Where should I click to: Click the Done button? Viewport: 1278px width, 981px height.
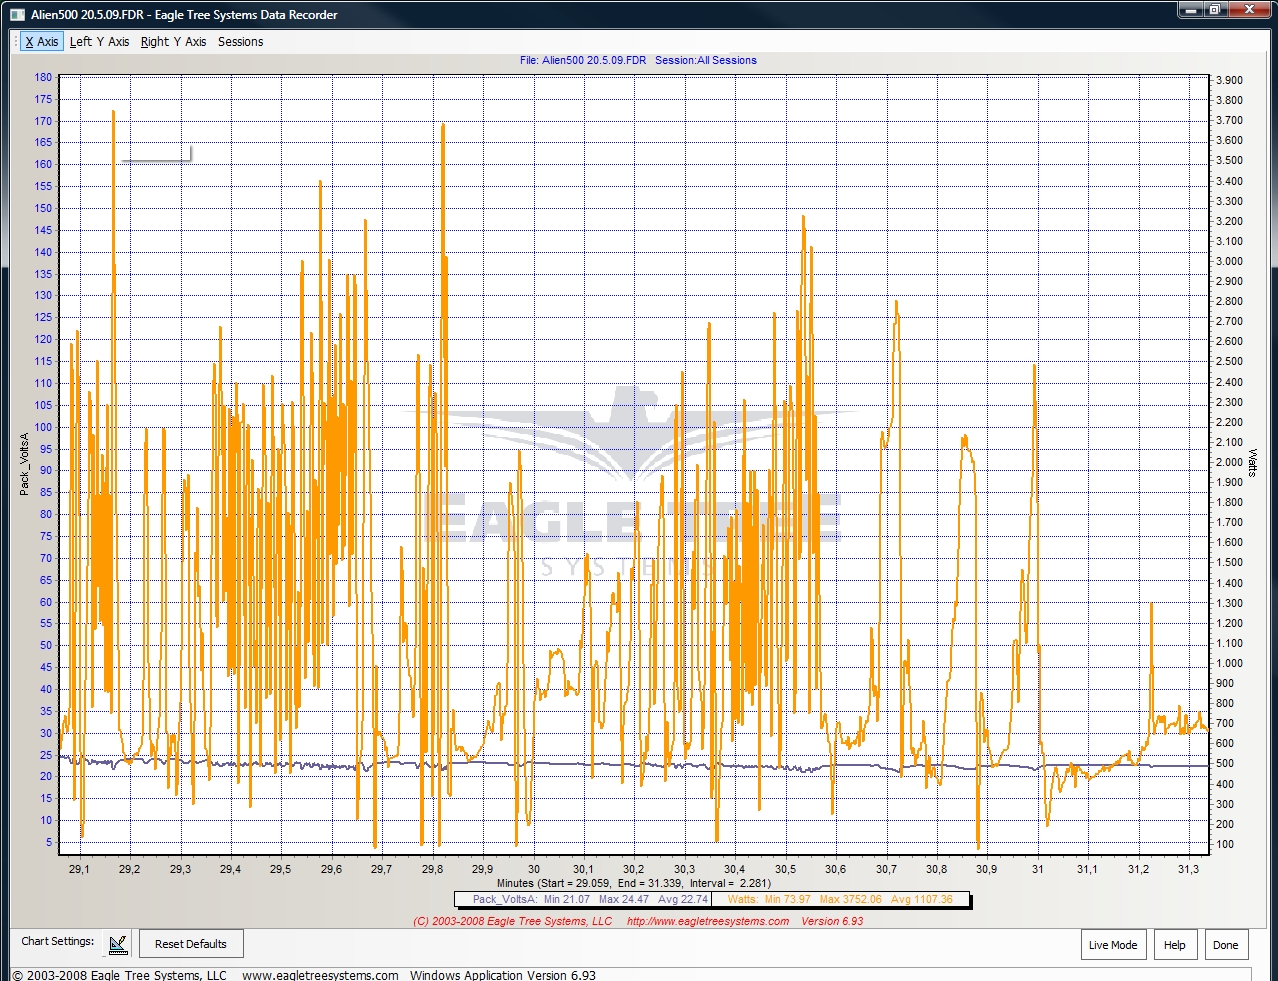pos(1226,945)
